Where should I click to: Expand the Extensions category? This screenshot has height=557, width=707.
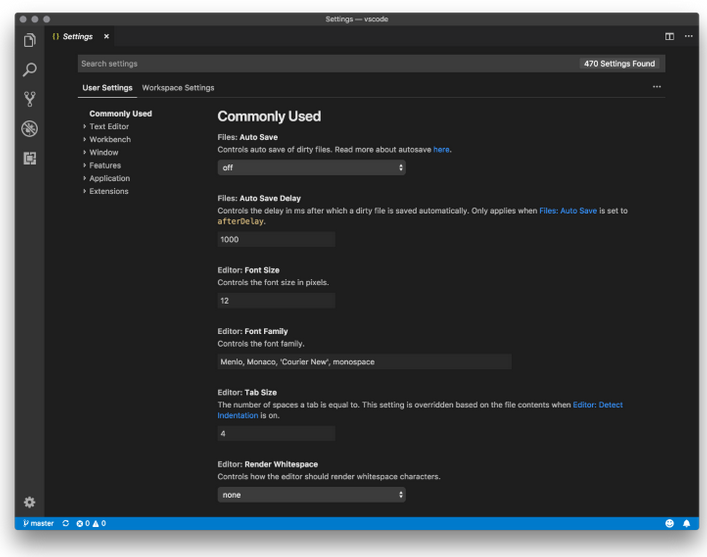coord(108,191)
